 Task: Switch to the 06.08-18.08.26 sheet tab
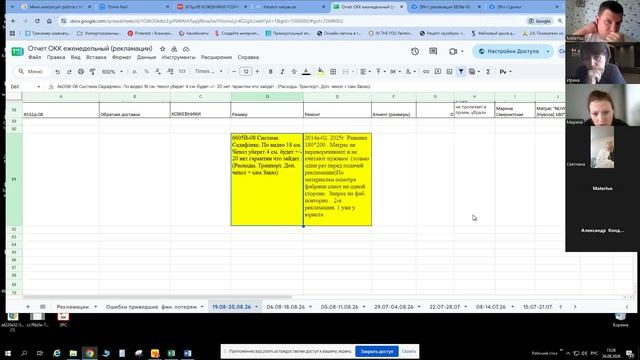tap(286, 307)
